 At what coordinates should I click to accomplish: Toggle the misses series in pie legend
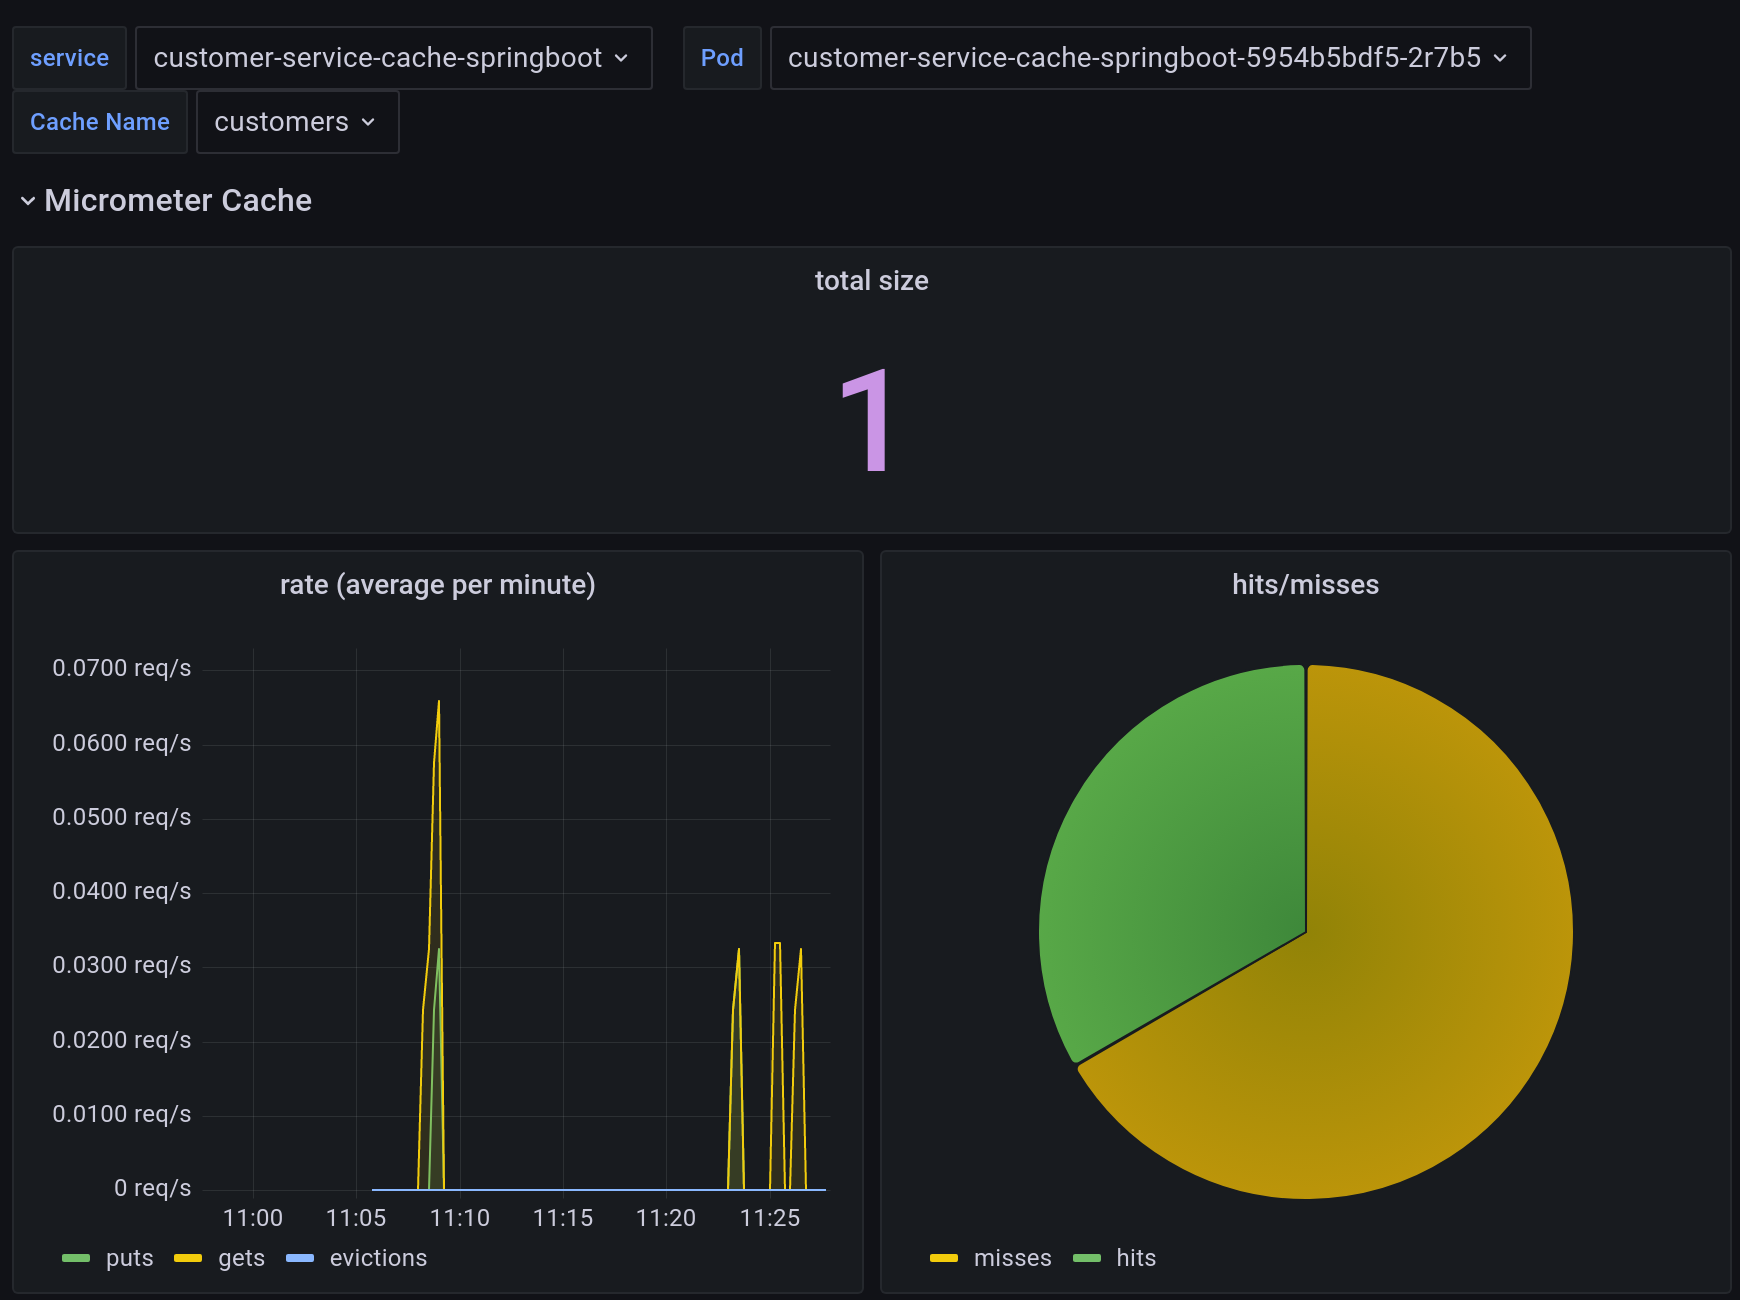click(1012, 1258)
